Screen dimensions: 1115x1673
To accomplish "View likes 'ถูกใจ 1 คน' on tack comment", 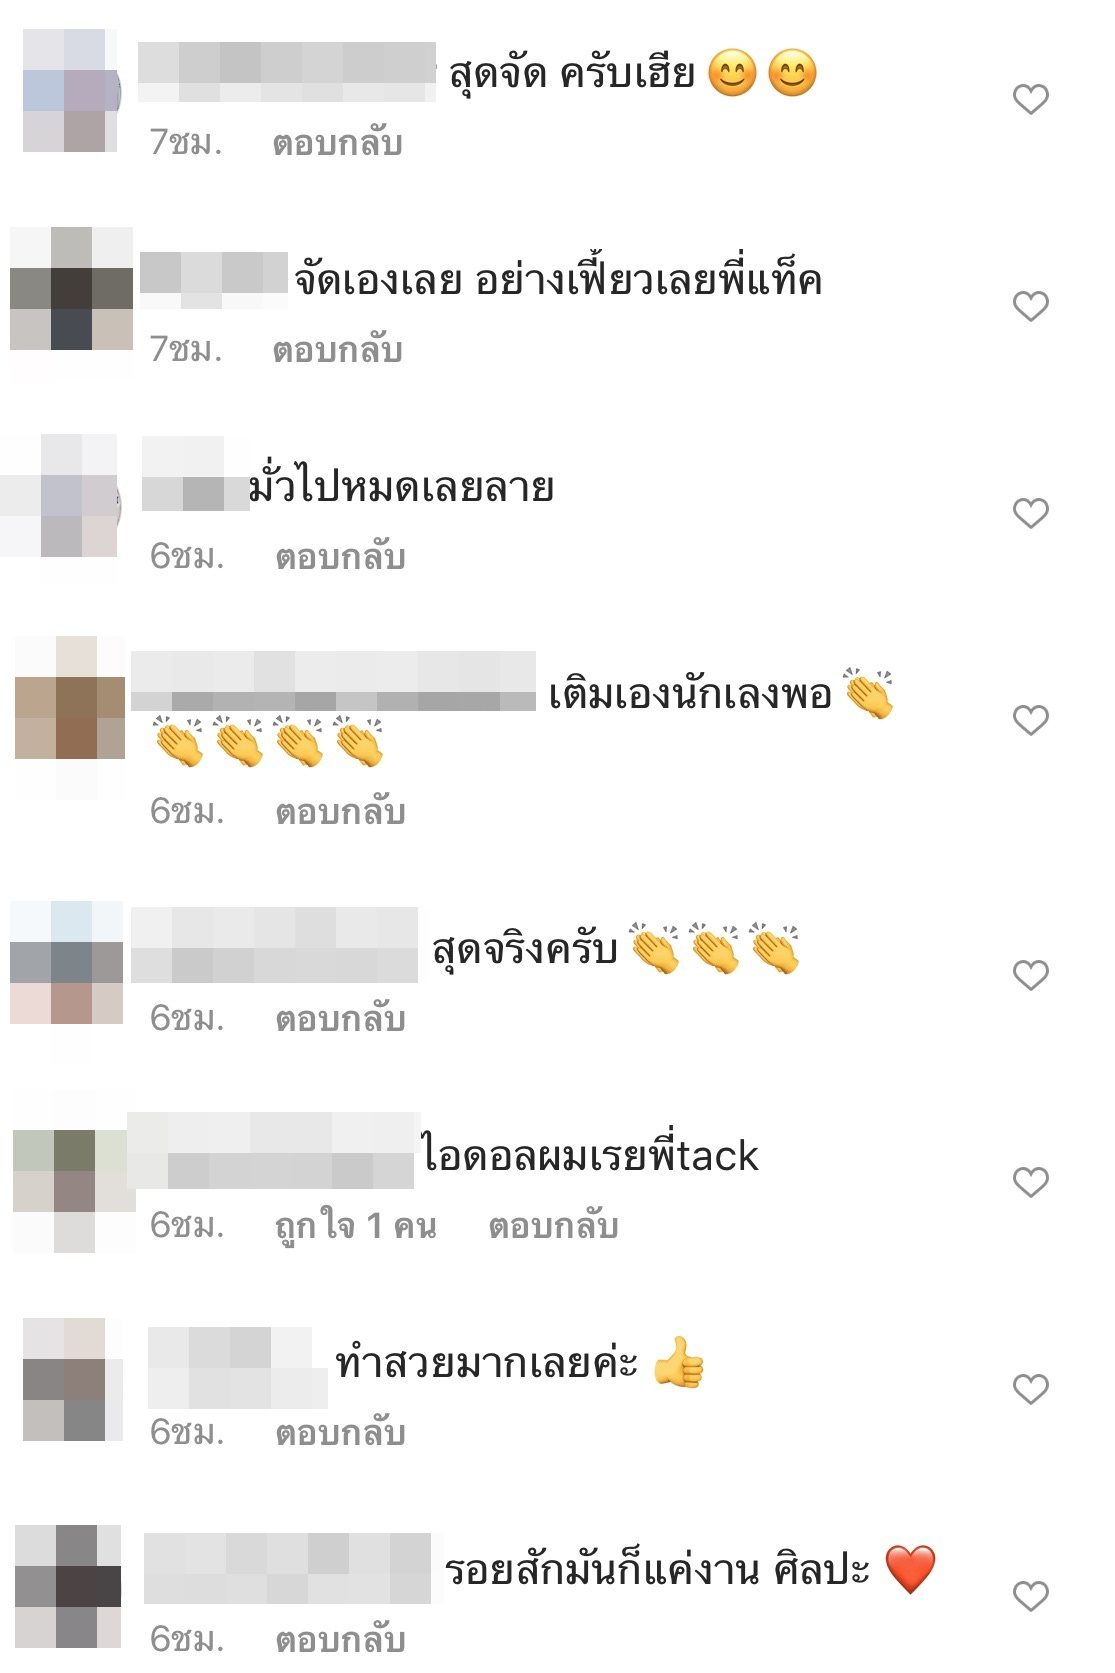I will coord(355,1225).
